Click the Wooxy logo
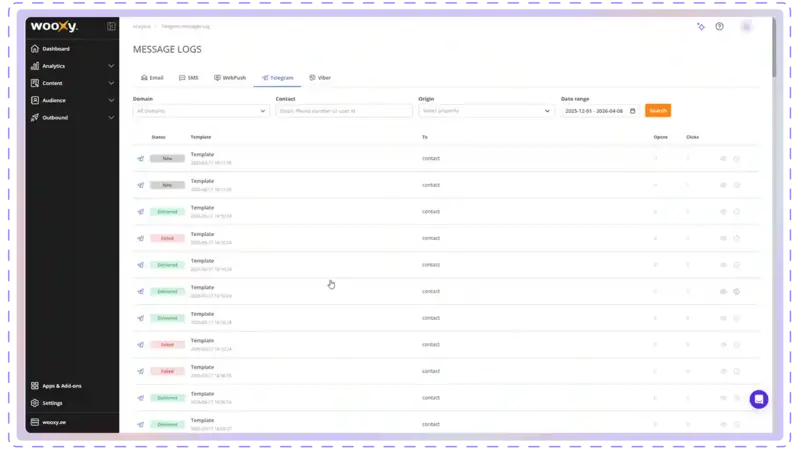This screenshot has height=450, width=800. click(54, 27)
